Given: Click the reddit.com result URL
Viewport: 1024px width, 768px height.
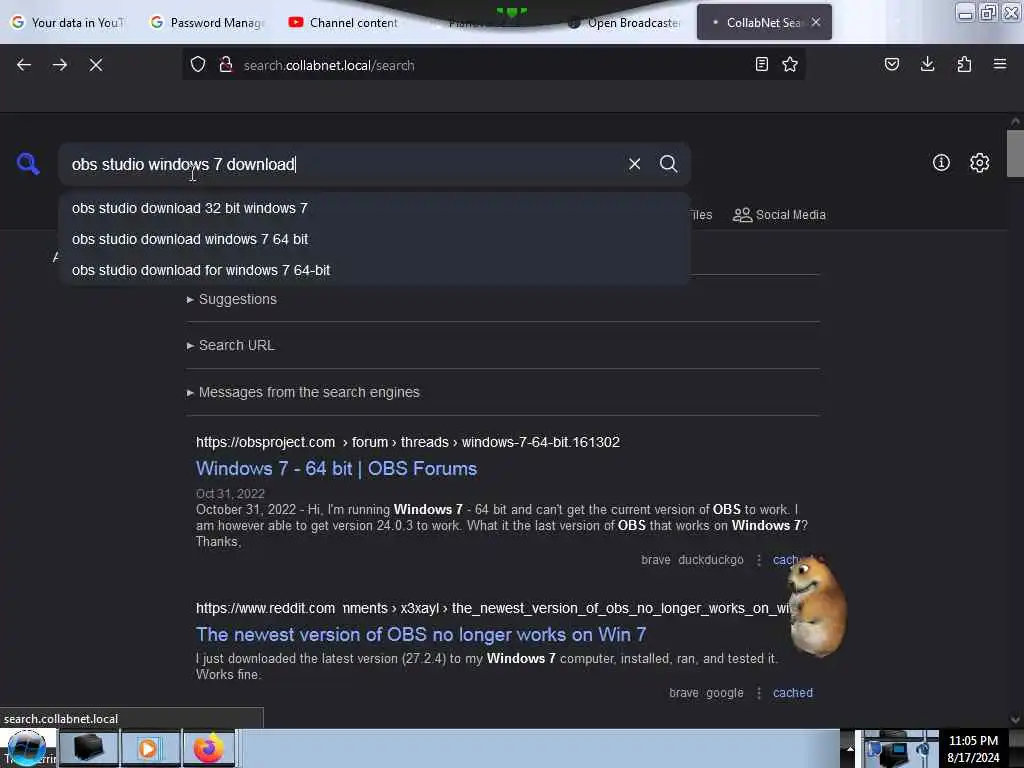Looking at the screenshot, I should click(492, 609).
